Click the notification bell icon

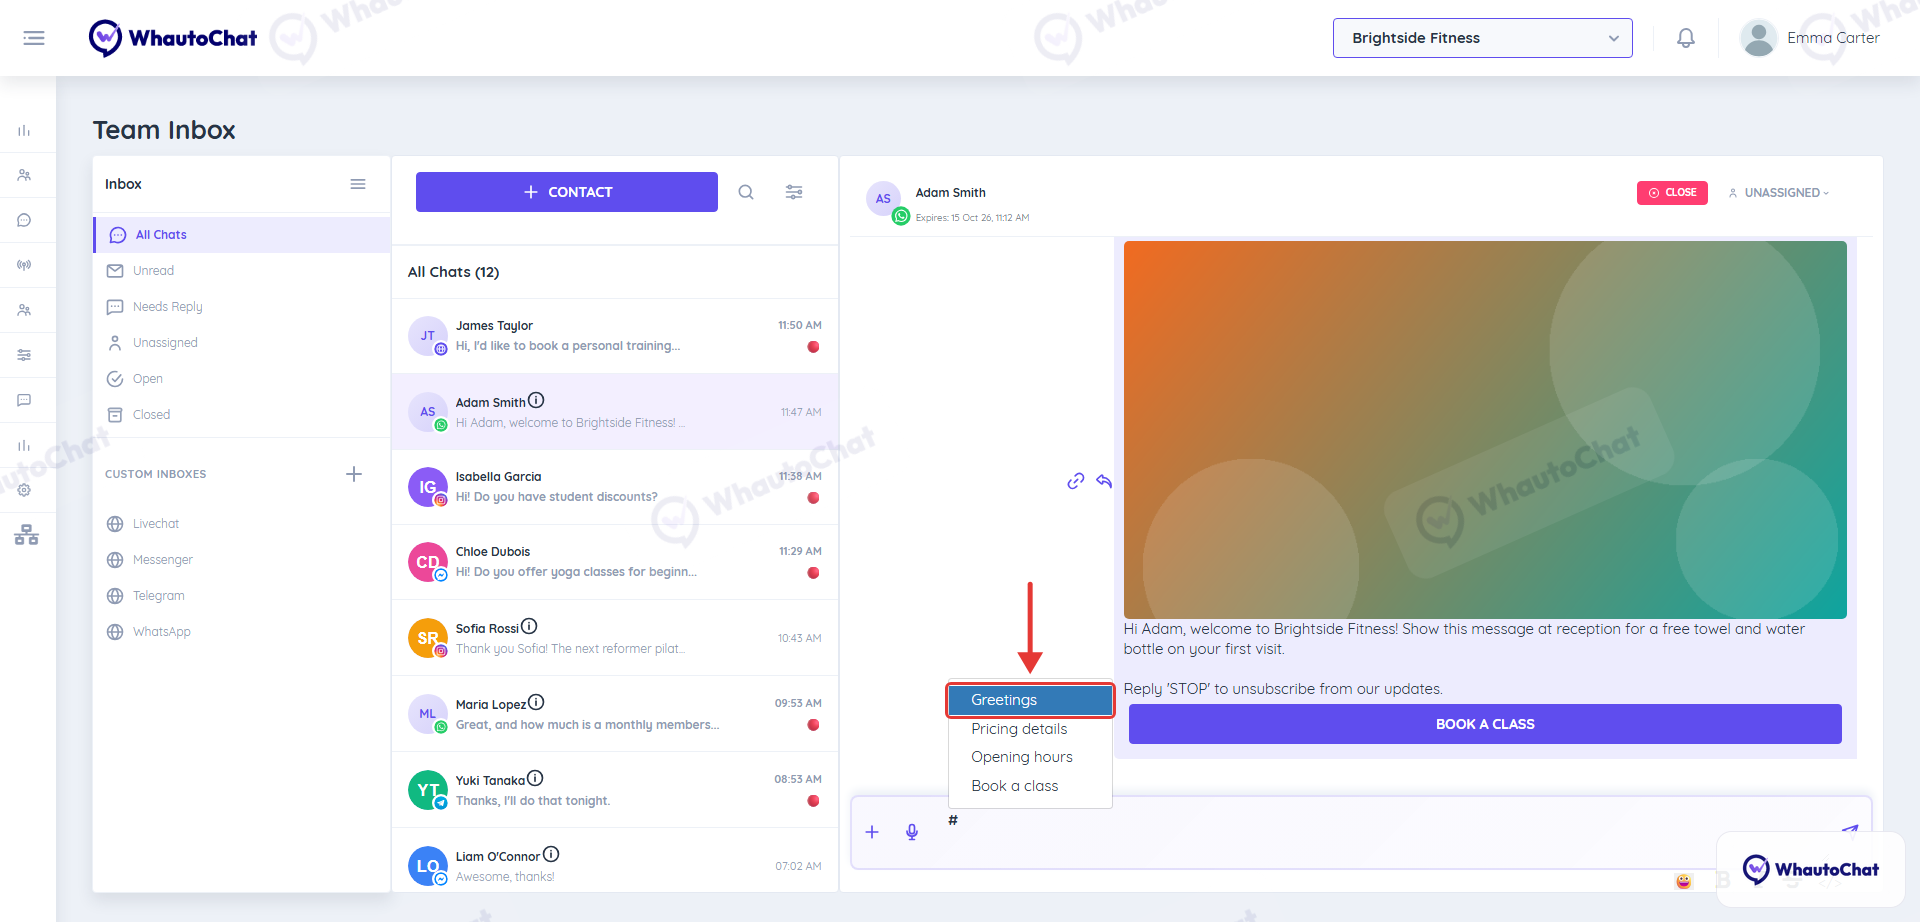click(x=1686, y=38)
